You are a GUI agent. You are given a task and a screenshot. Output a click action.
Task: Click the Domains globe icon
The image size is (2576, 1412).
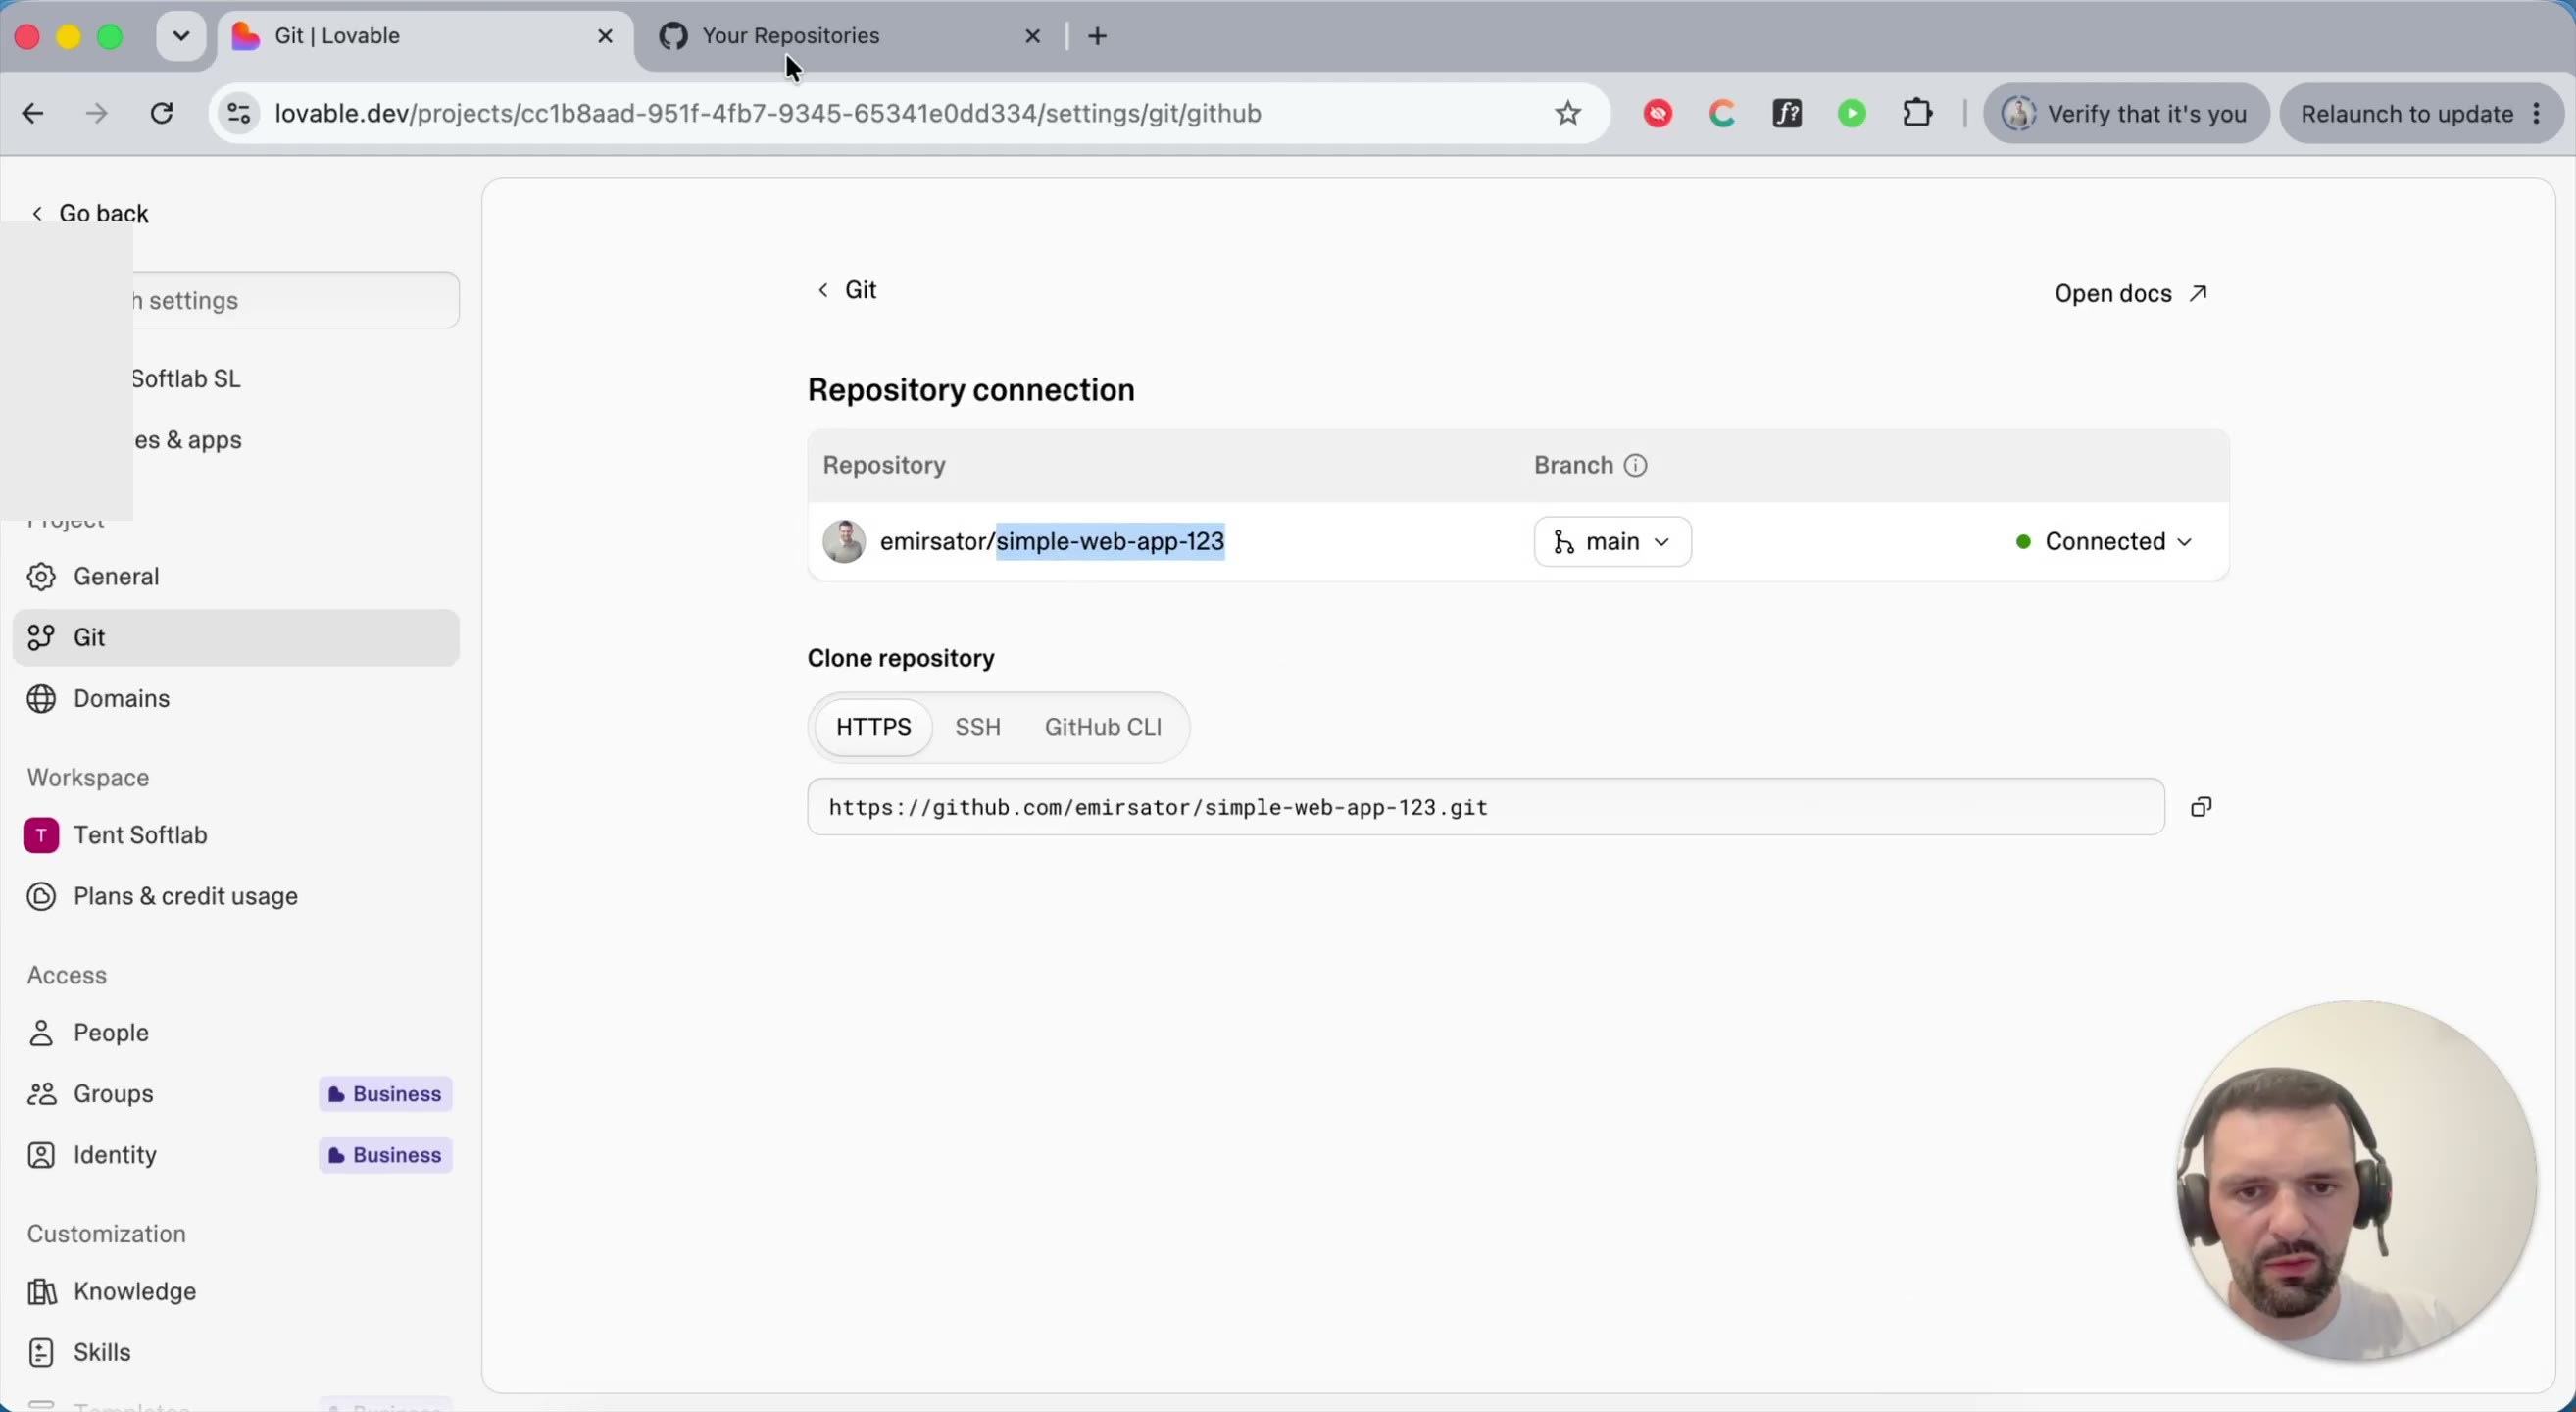(x=41, y=698)
